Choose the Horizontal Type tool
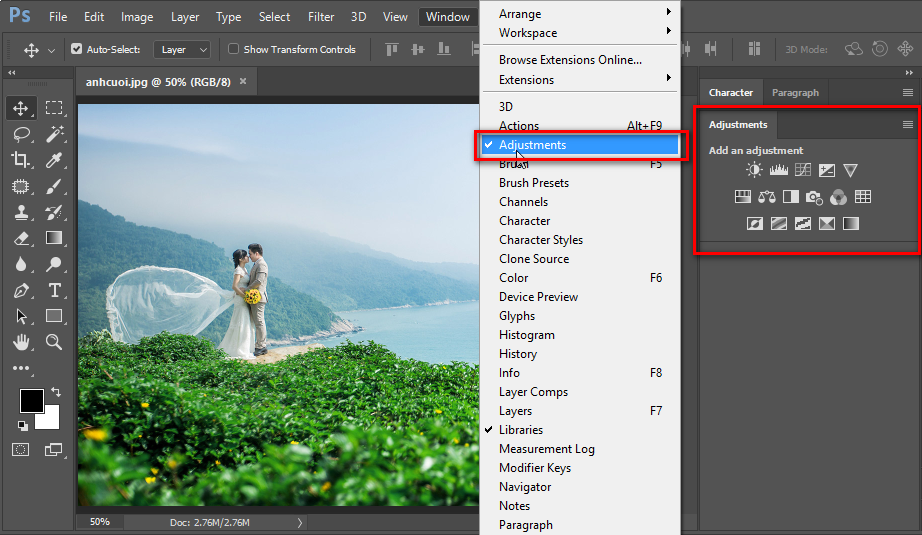The image size is (922, 535). tap(55, 290)
